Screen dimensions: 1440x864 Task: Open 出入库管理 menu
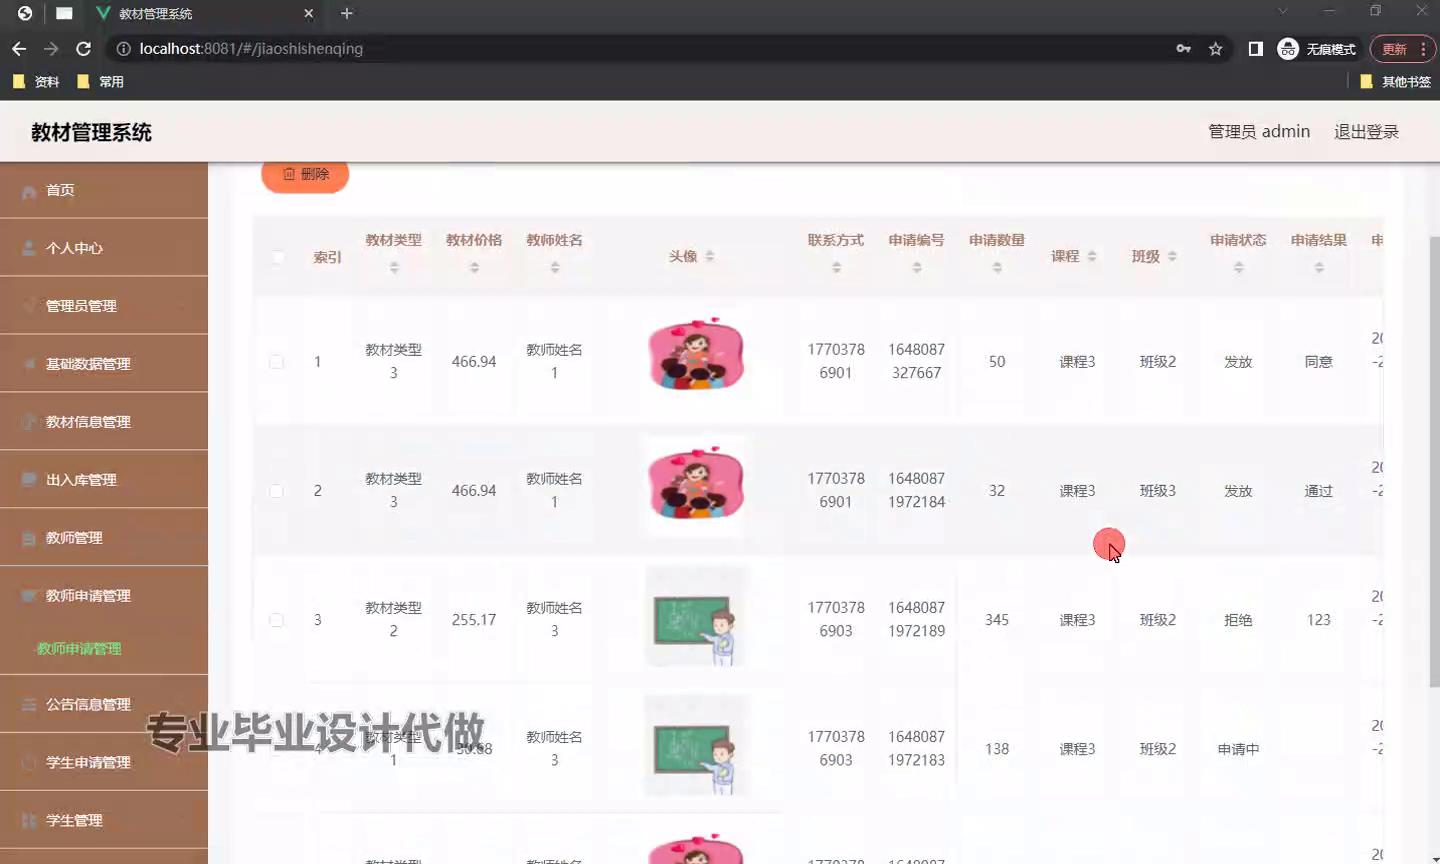pos(104,480)
